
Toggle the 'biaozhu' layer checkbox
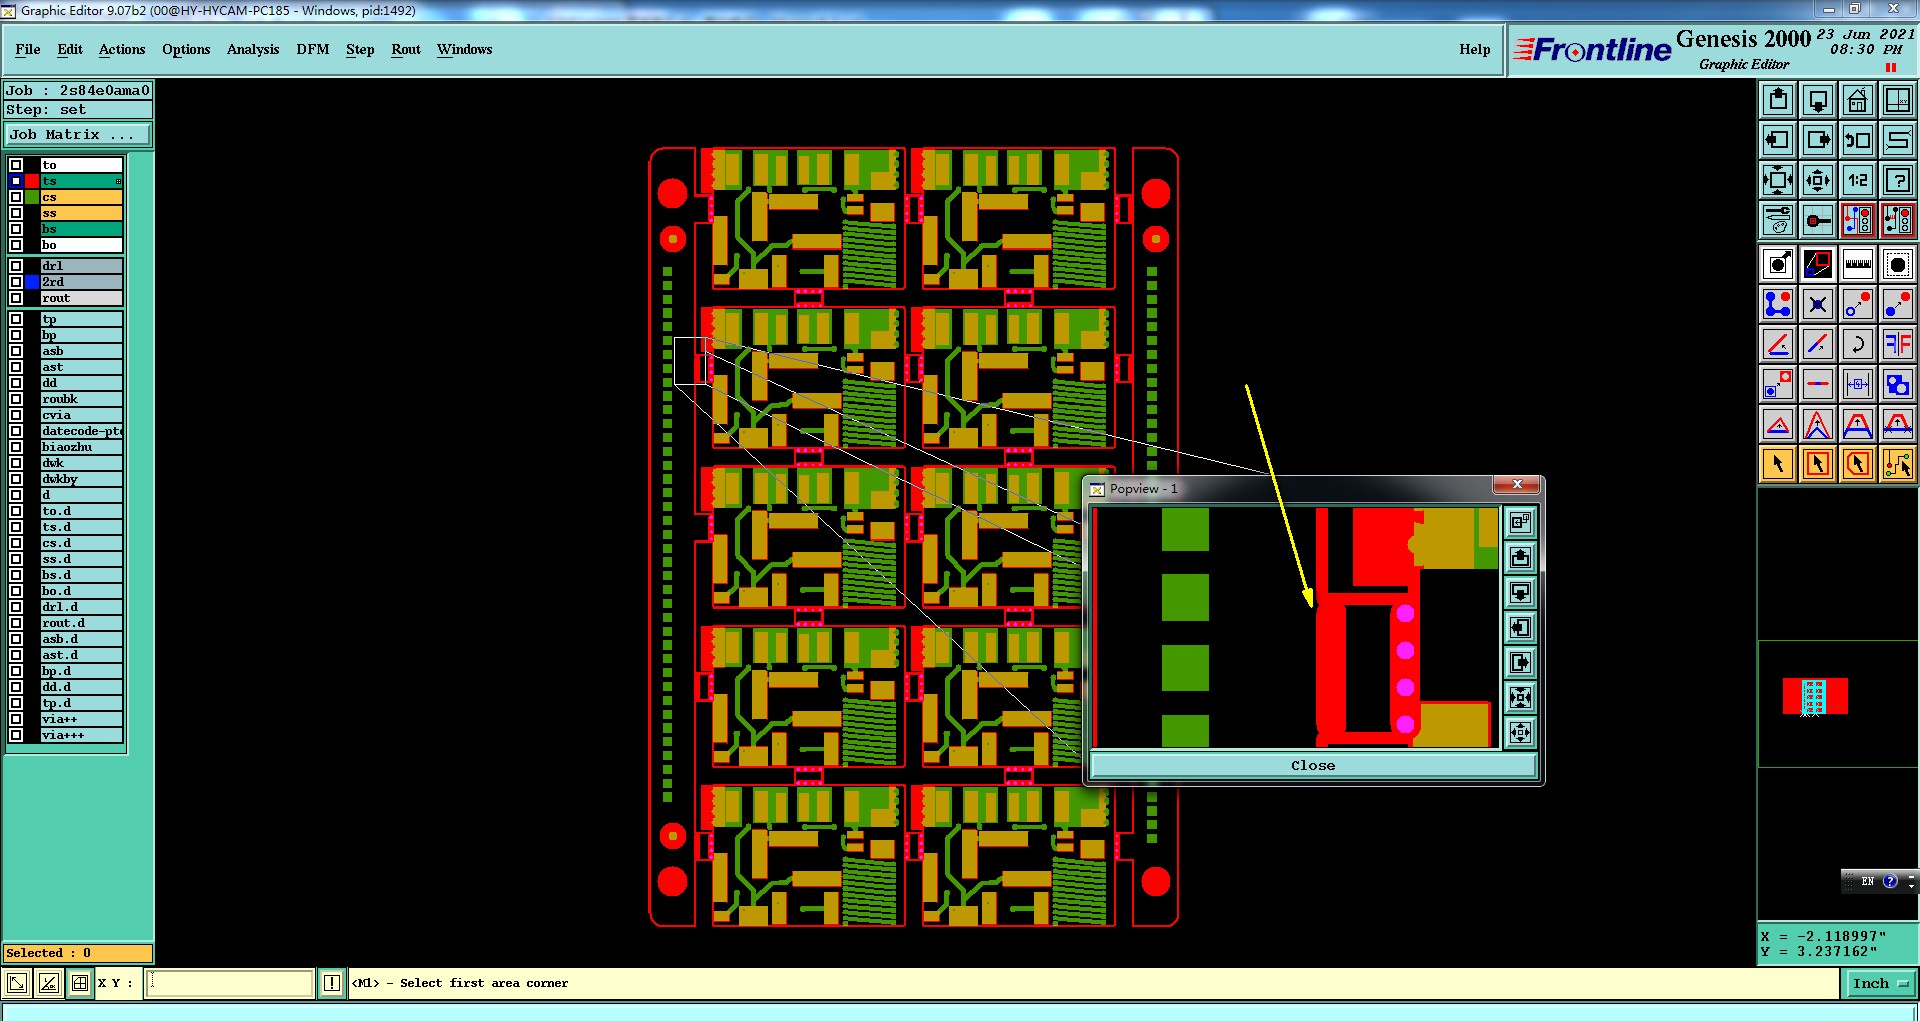(16, 447)
